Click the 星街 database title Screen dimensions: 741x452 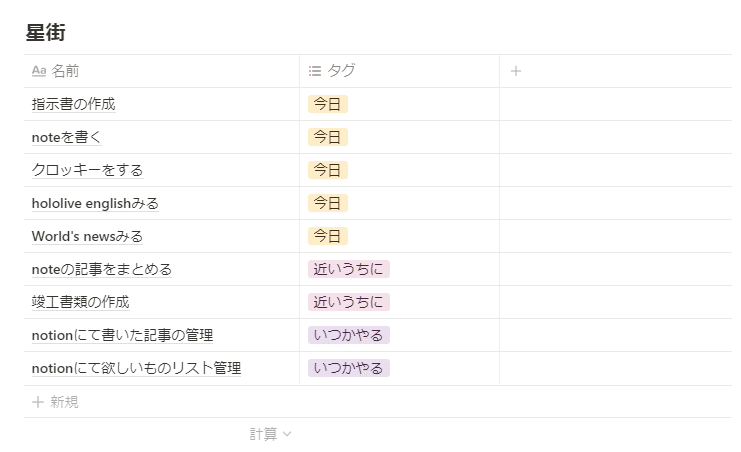46,32
